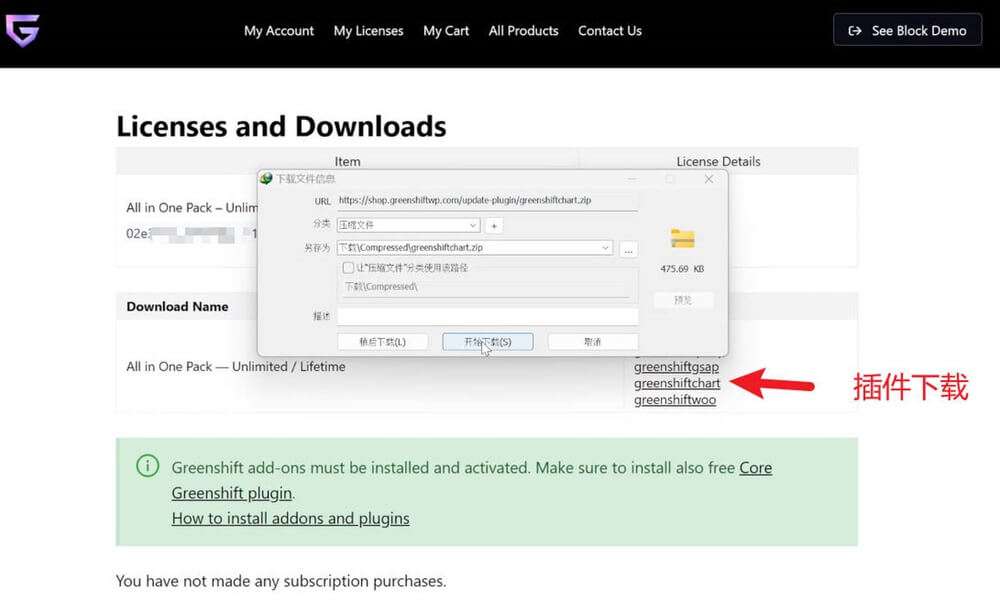Browse All Products
This screenshot has height=601, width=1000.
(x=524, y=31)
